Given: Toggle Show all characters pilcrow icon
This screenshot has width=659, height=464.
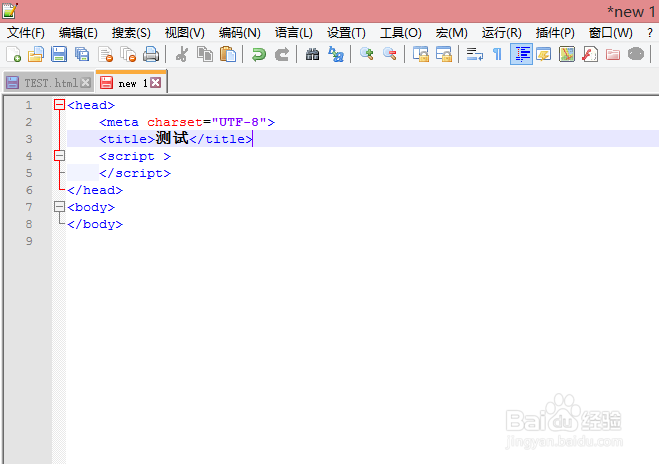Looking at the screenshot, I should 497,54.
